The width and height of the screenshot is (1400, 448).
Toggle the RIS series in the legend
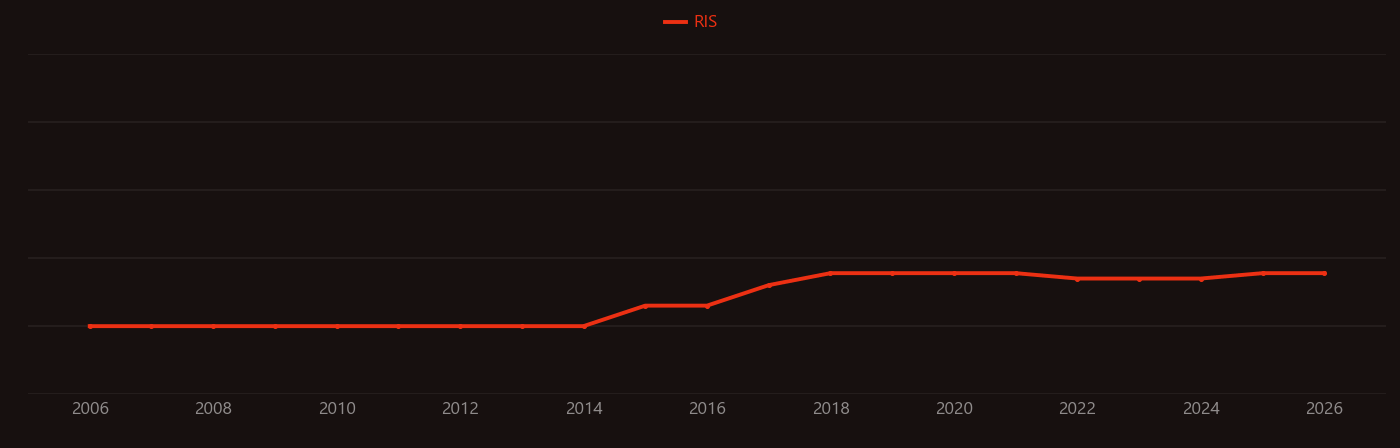[691, 22]
